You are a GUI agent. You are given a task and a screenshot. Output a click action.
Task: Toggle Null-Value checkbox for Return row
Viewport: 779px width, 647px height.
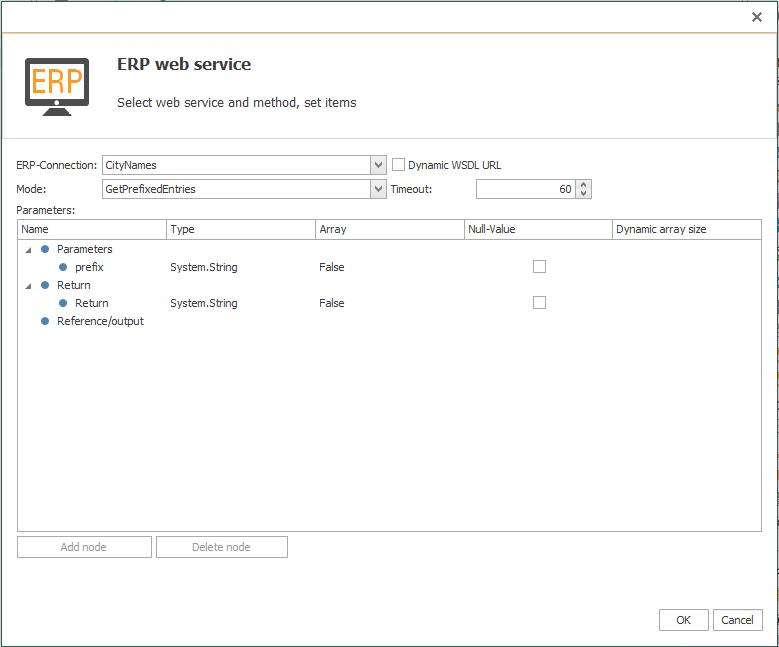[539, 303]
